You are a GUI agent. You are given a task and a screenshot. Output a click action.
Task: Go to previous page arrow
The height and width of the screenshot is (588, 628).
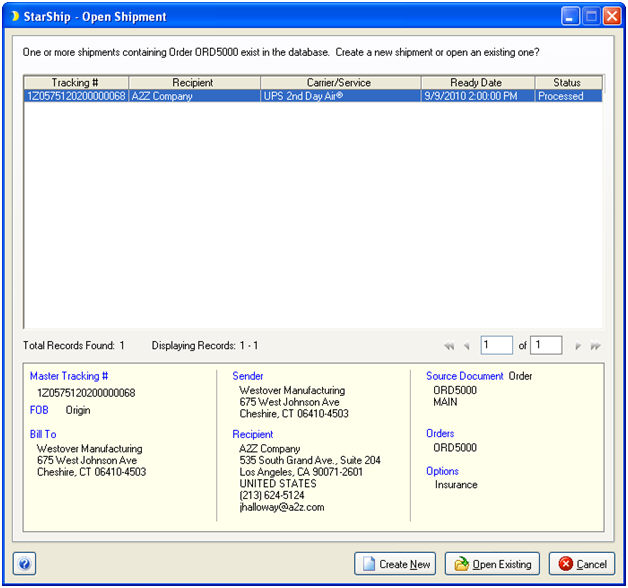467,346
